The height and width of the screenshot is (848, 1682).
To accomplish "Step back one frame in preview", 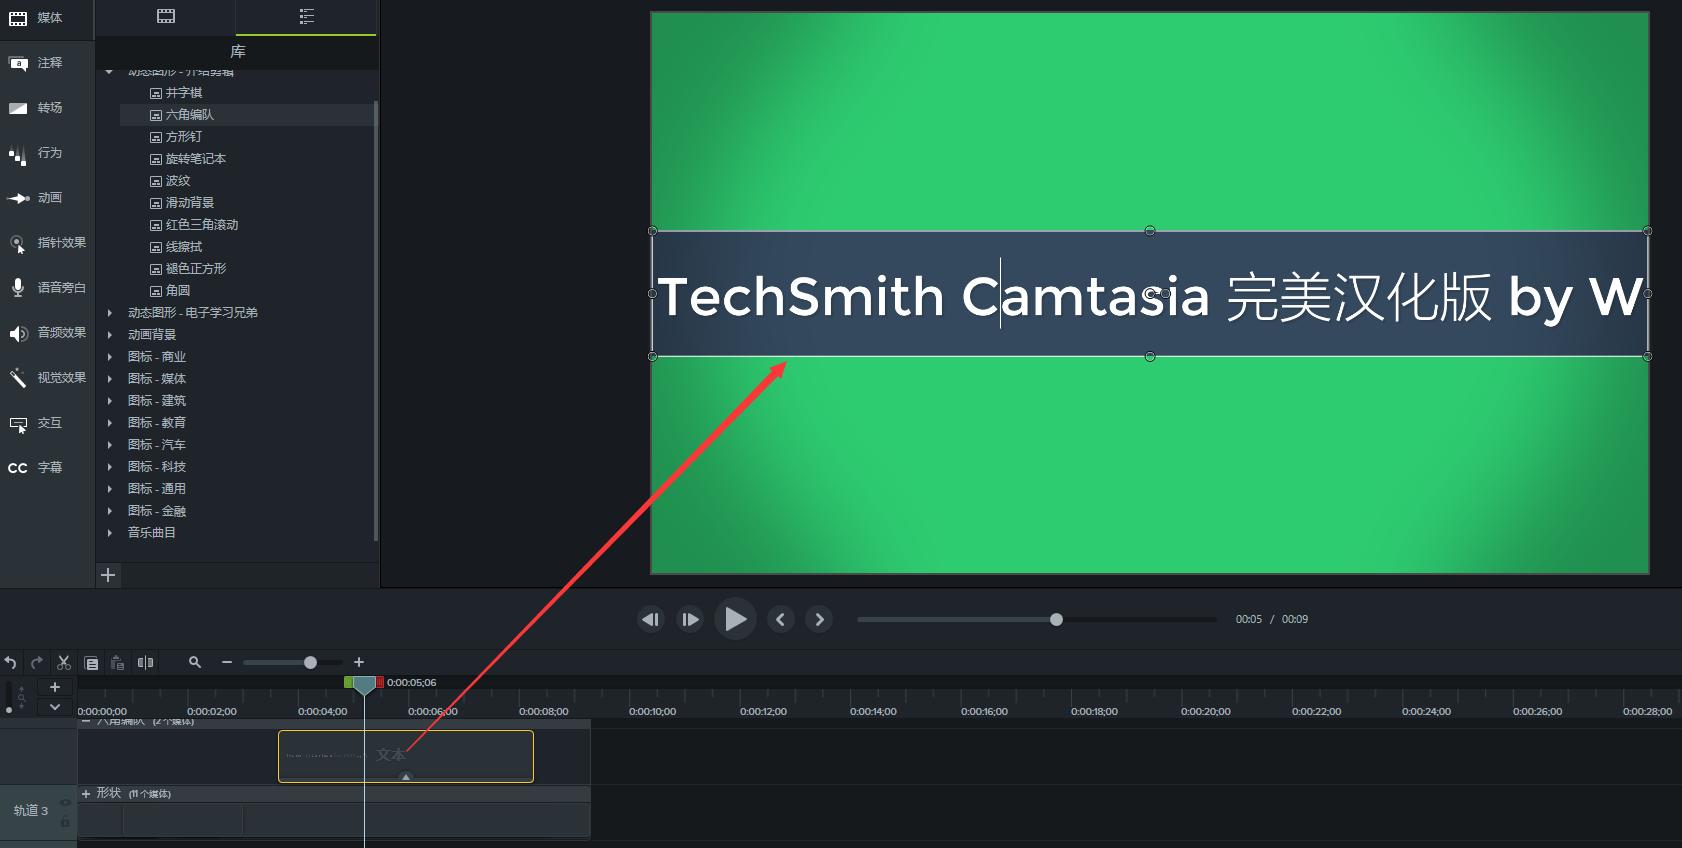I will click(651, 620).
